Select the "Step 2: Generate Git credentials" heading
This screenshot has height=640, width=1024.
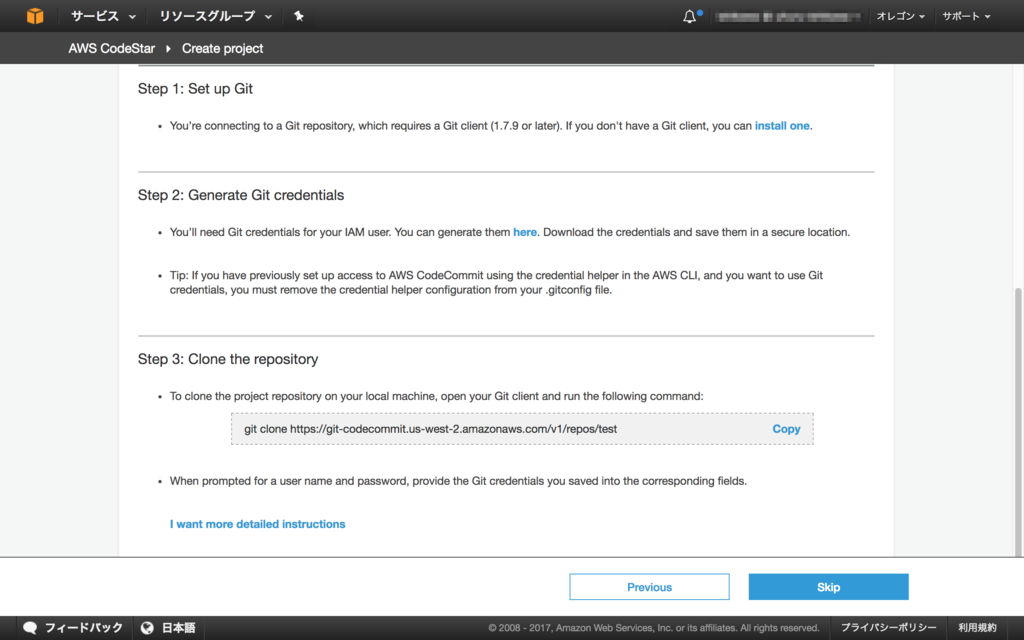tap(241, 195)
